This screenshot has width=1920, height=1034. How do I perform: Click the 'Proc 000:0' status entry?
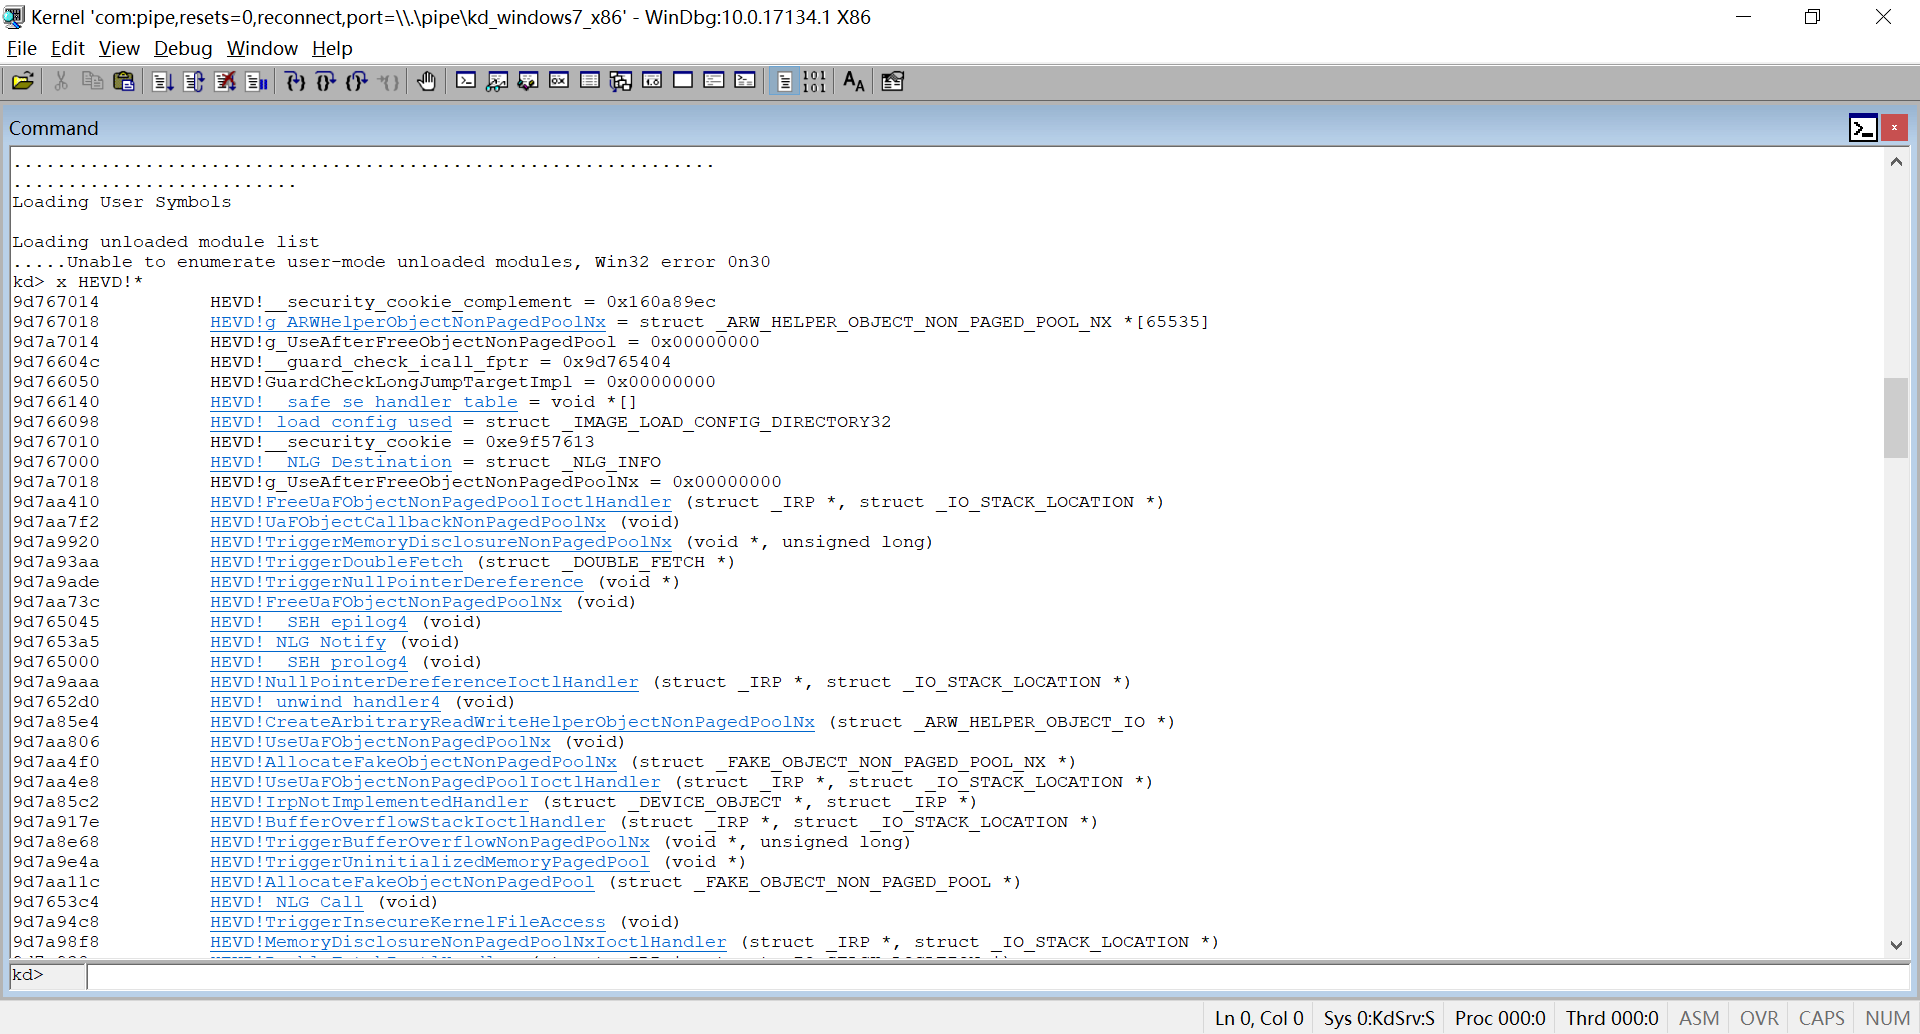pyautogui.click(x=1500, y=1018)
